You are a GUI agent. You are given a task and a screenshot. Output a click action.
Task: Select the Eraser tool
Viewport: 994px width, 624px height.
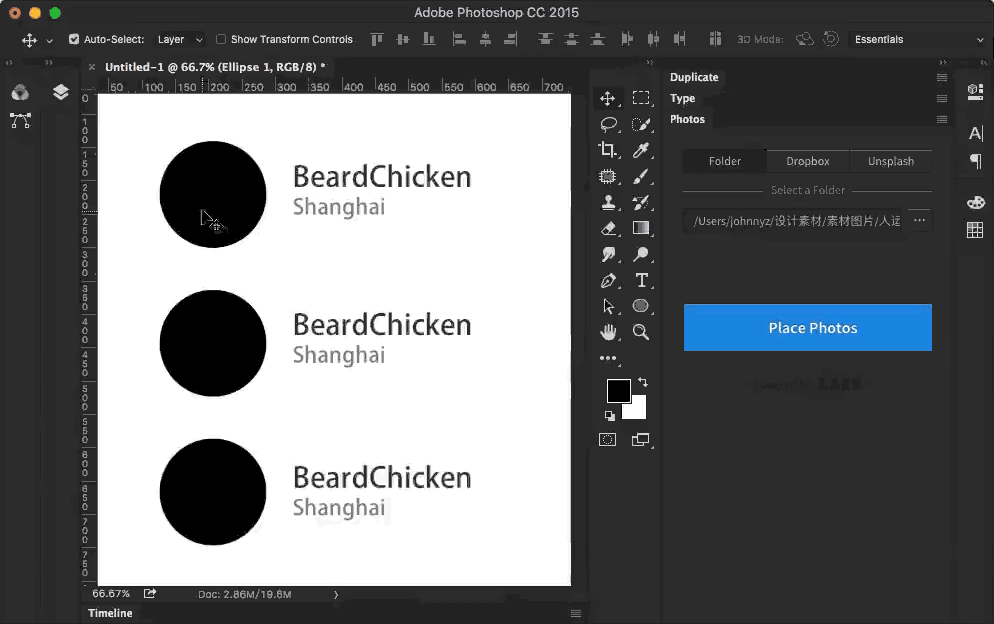pos(607,228)
